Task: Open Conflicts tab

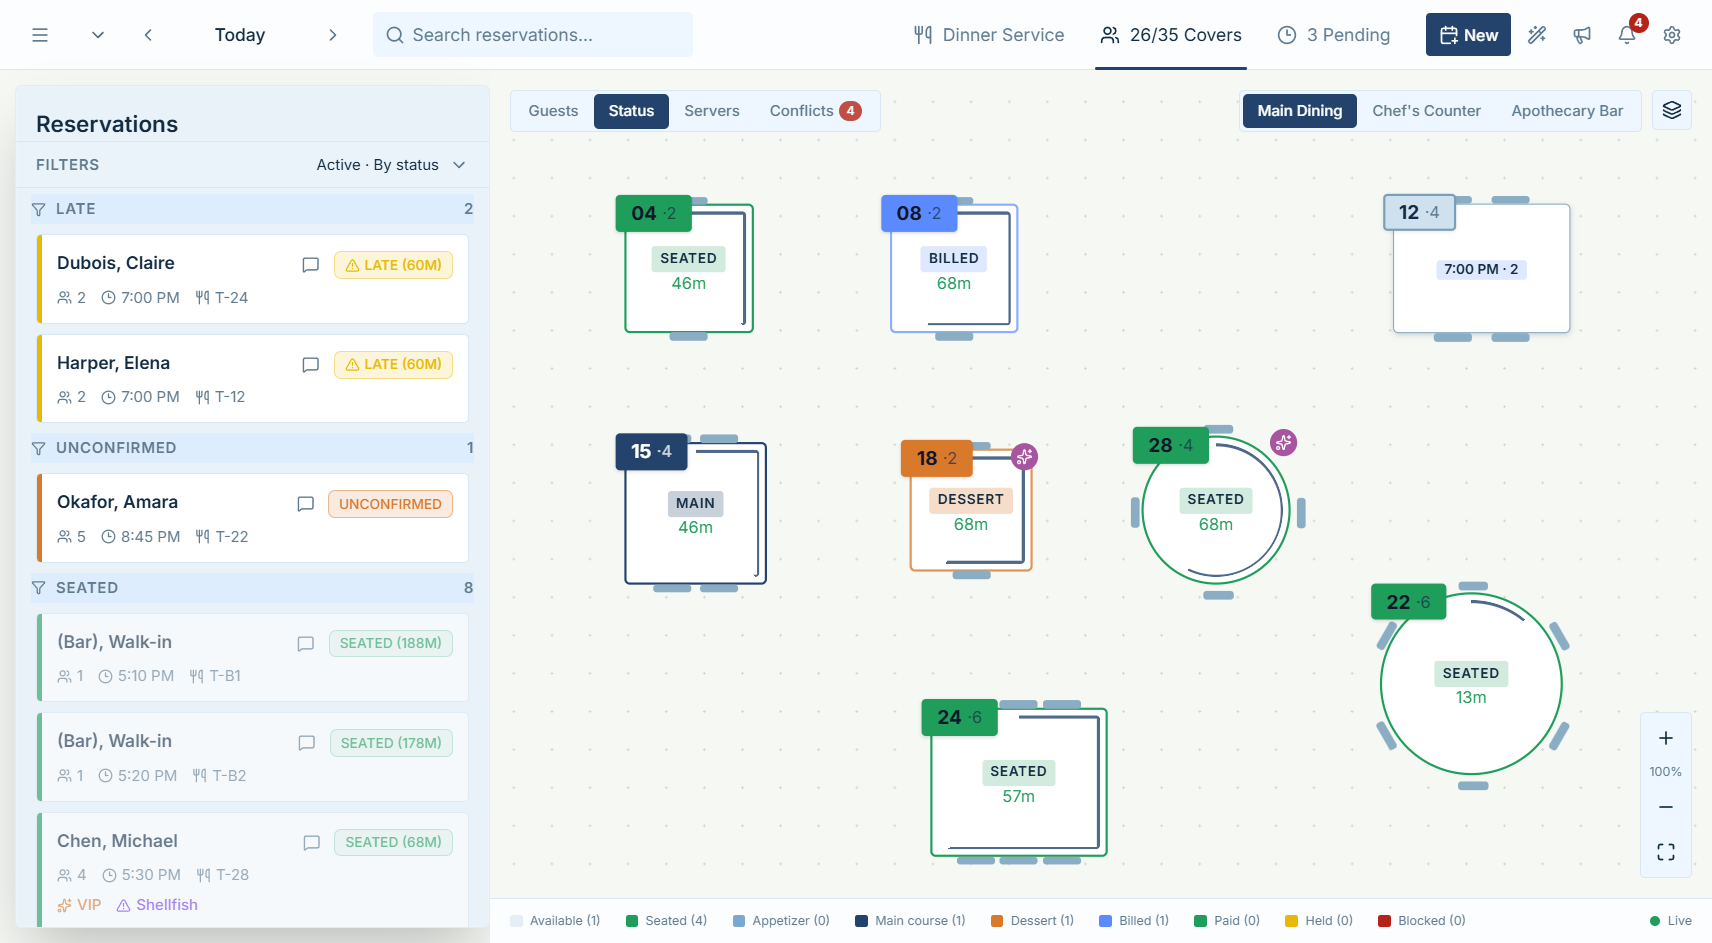Action: [815, 111]
